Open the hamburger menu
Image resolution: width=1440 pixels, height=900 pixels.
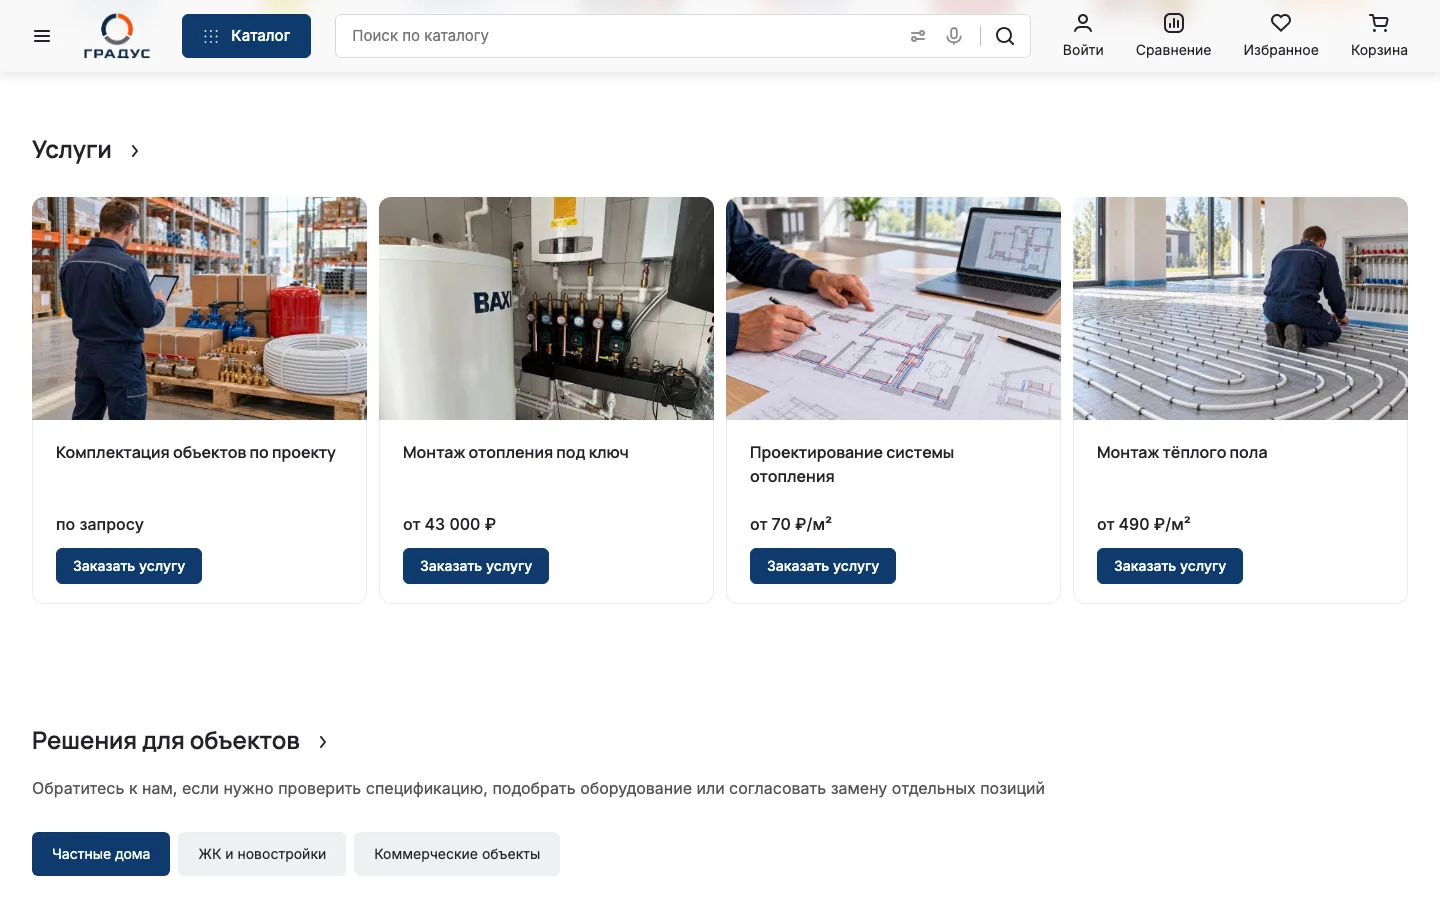tap(42, 36)
